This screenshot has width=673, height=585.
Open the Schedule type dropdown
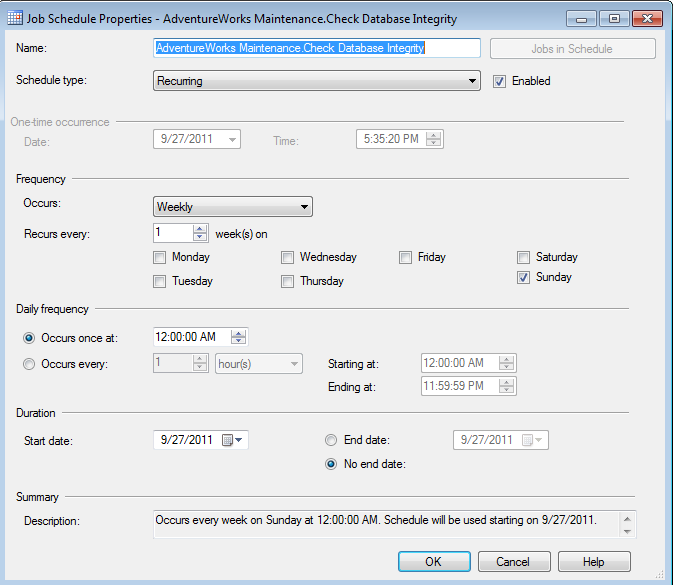[317, 81]
